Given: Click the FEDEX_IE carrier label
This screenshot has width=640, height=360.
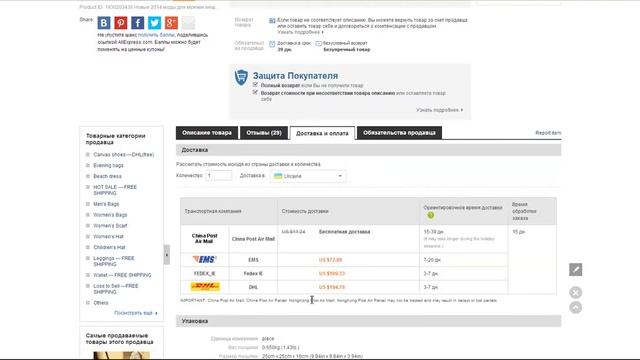Looking at the screenshot, I should (x=204, y=273).
